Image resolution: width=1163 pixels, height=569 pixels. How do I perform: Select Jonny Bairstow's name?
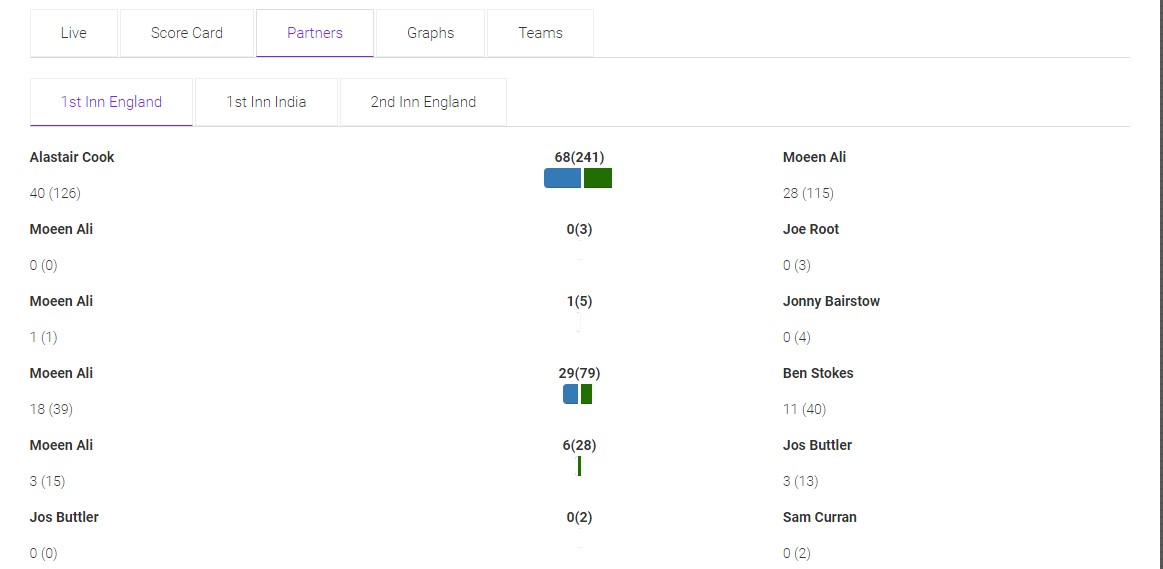[831, 301]
